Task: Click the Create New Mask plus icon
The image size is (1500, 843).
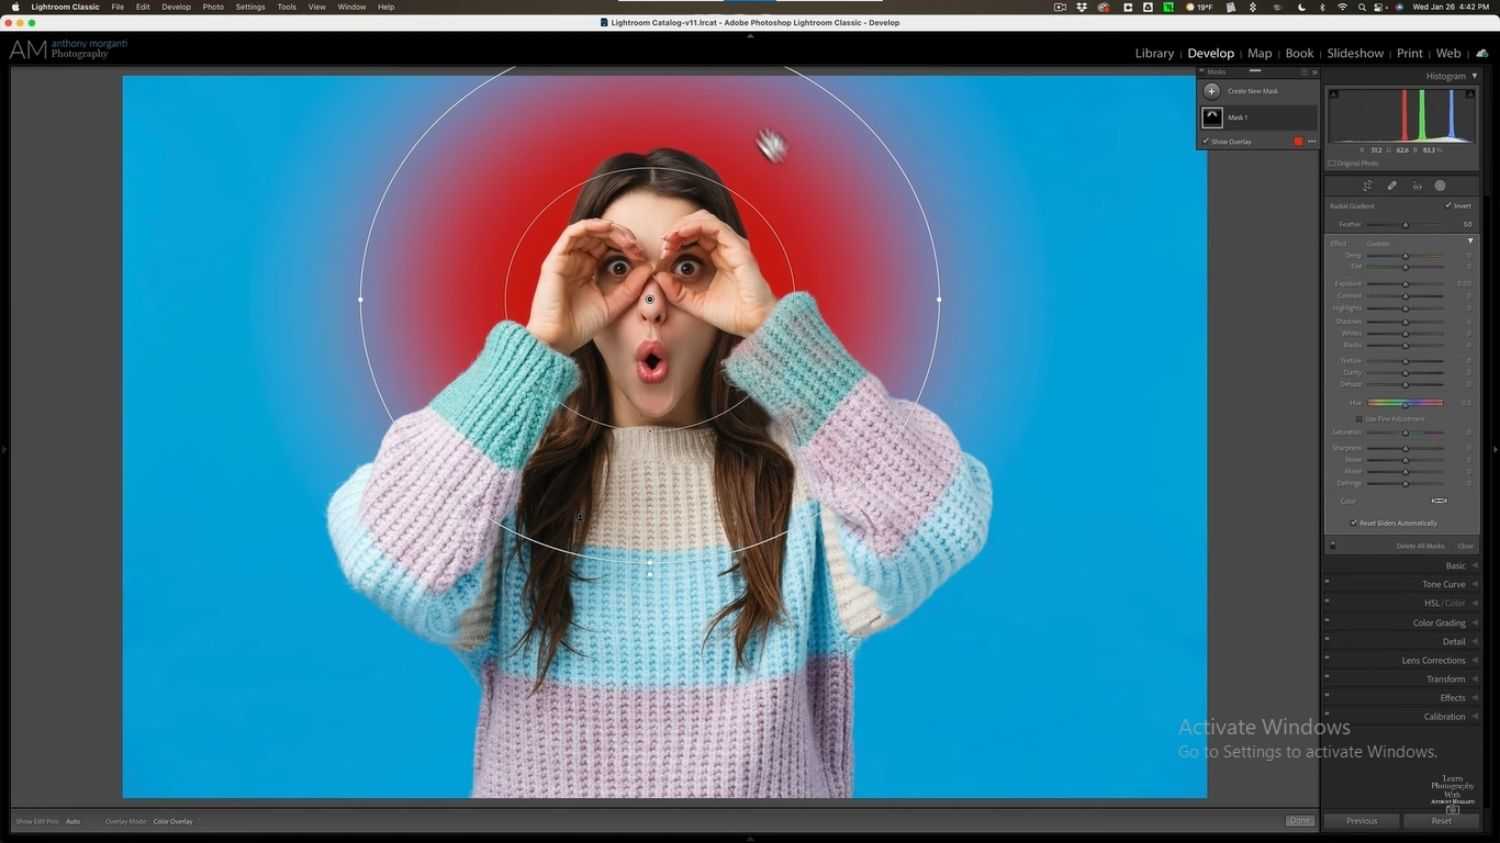Action: pos(1212,91)
